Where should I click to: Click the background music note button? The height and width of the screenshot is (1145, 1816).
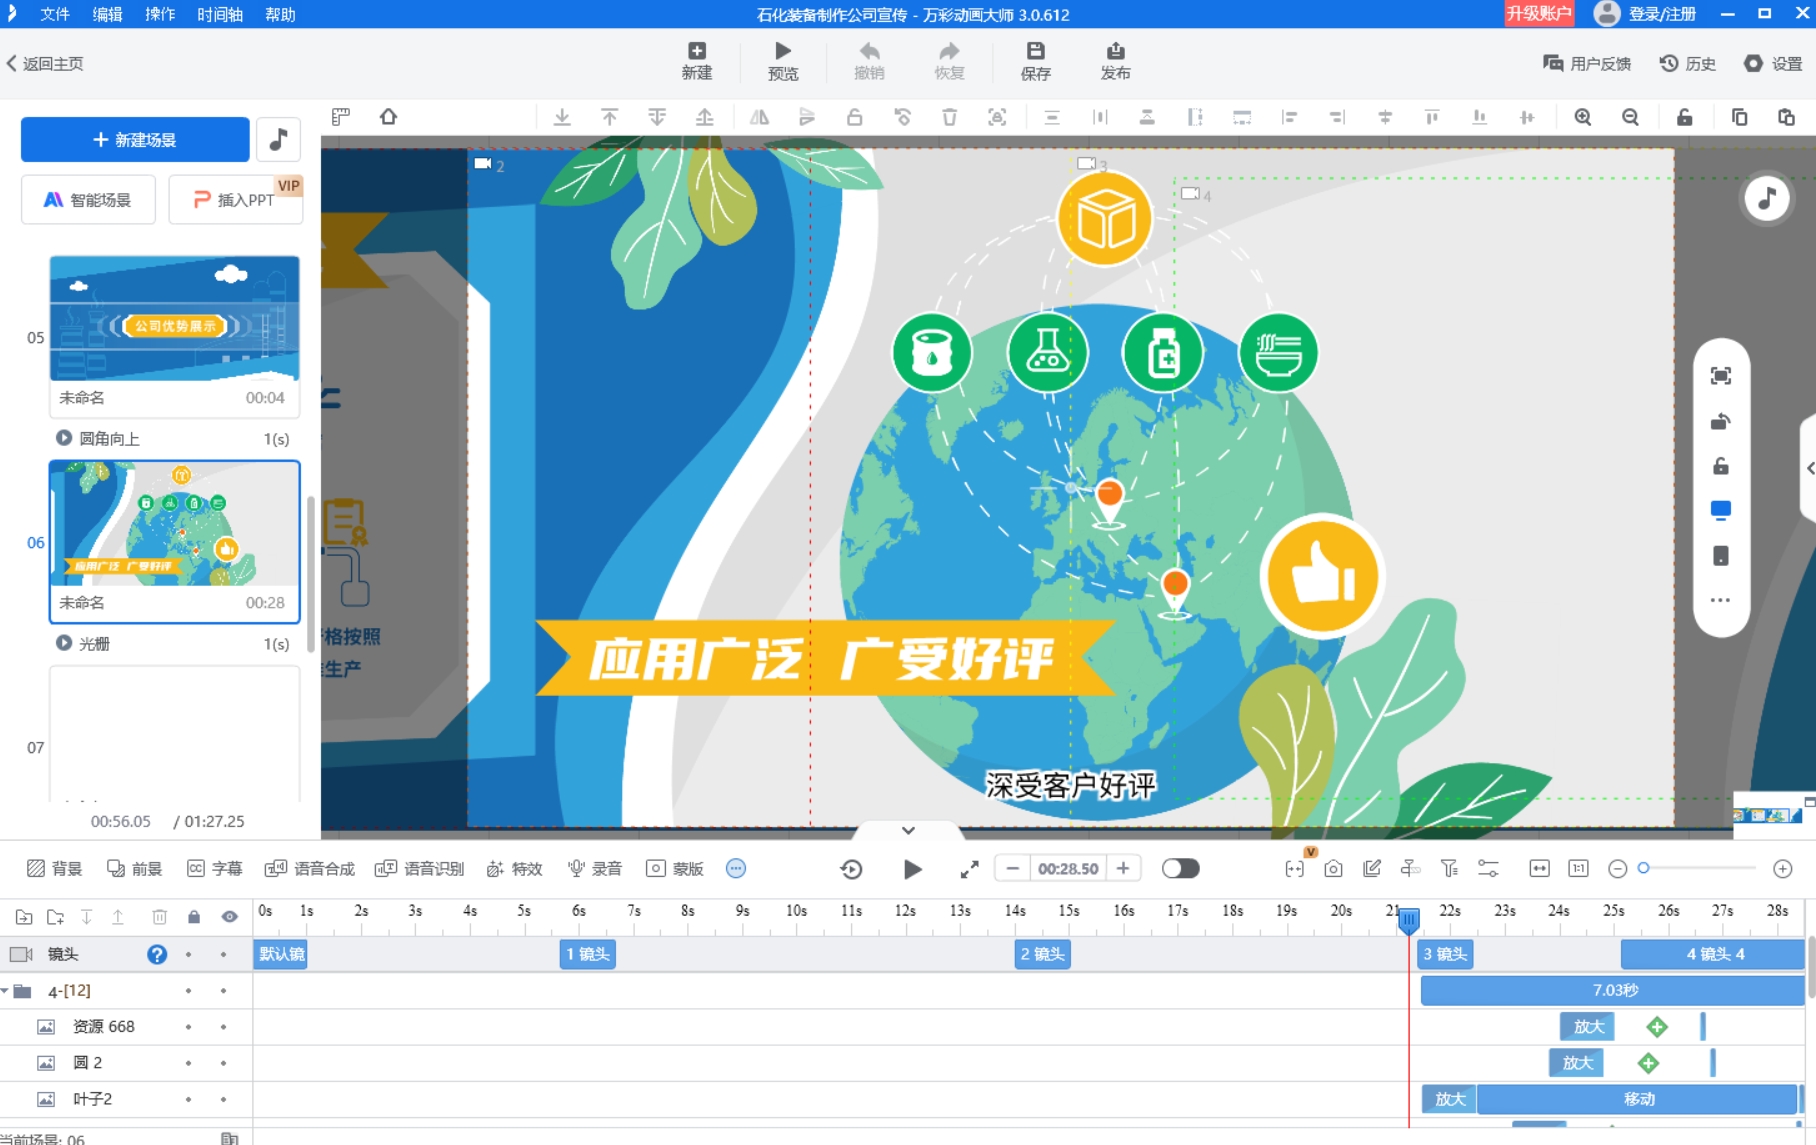point(278,139)
